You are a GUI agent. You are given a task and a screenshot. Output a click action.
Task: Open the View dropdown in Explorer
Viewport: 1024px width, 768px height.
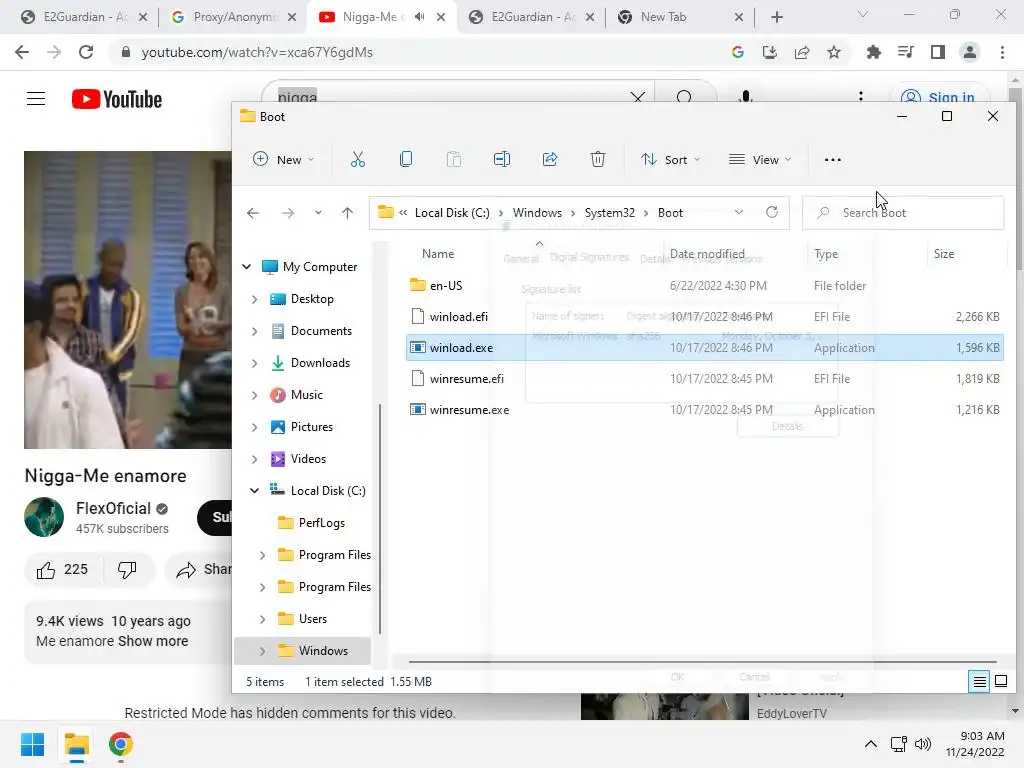760,159
